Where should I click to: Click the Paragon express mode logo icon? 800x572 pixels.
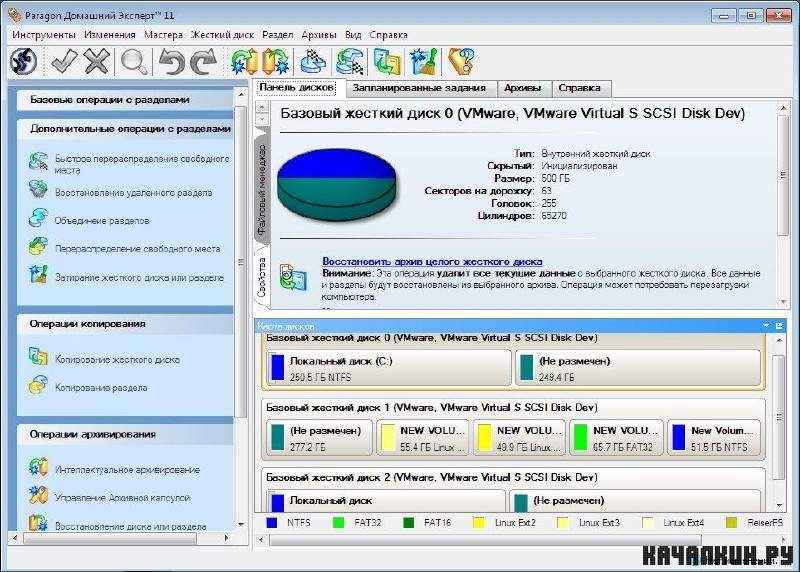(23, 62)
